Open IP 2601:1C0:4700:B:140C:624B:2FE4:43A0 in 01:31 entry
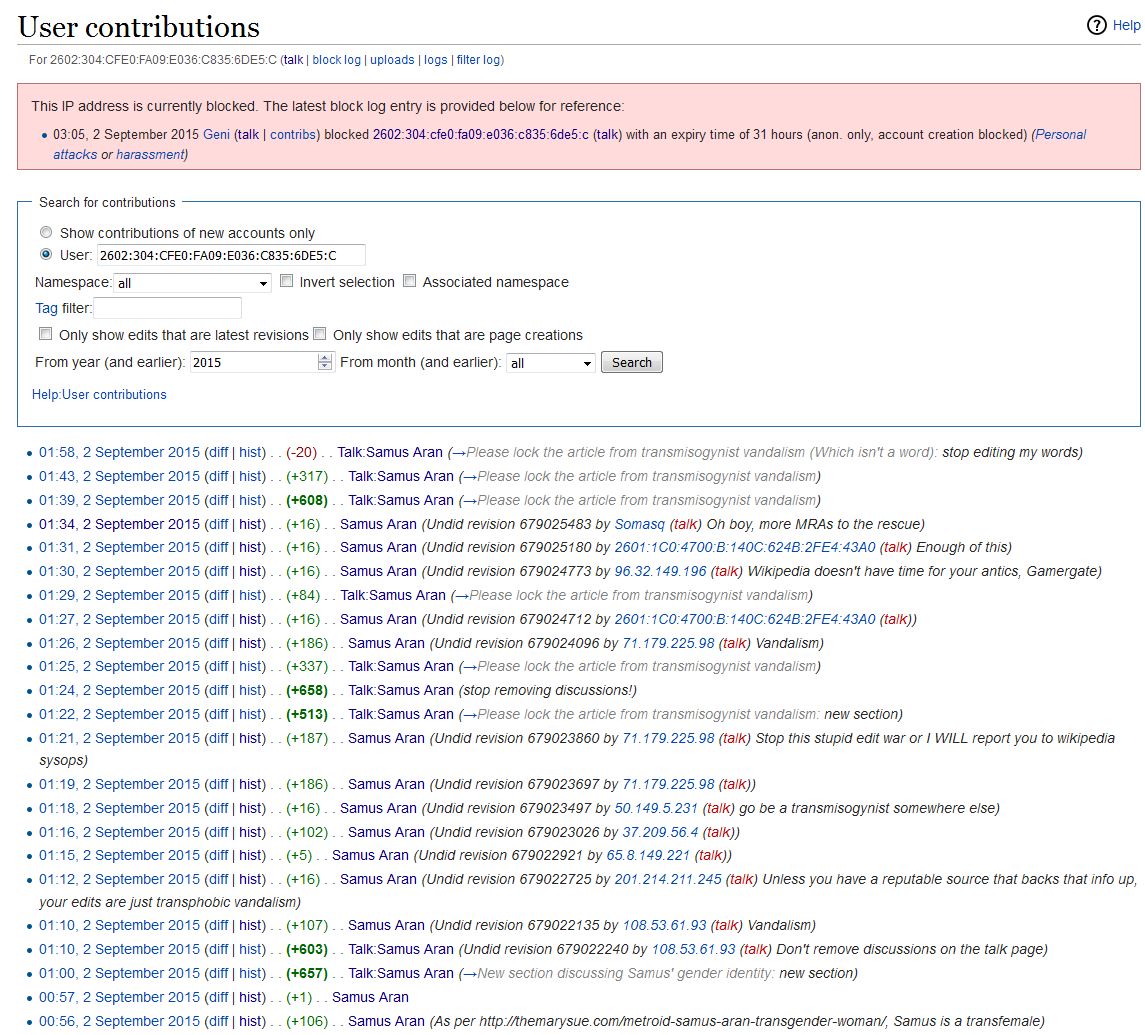 coord(745,547)
